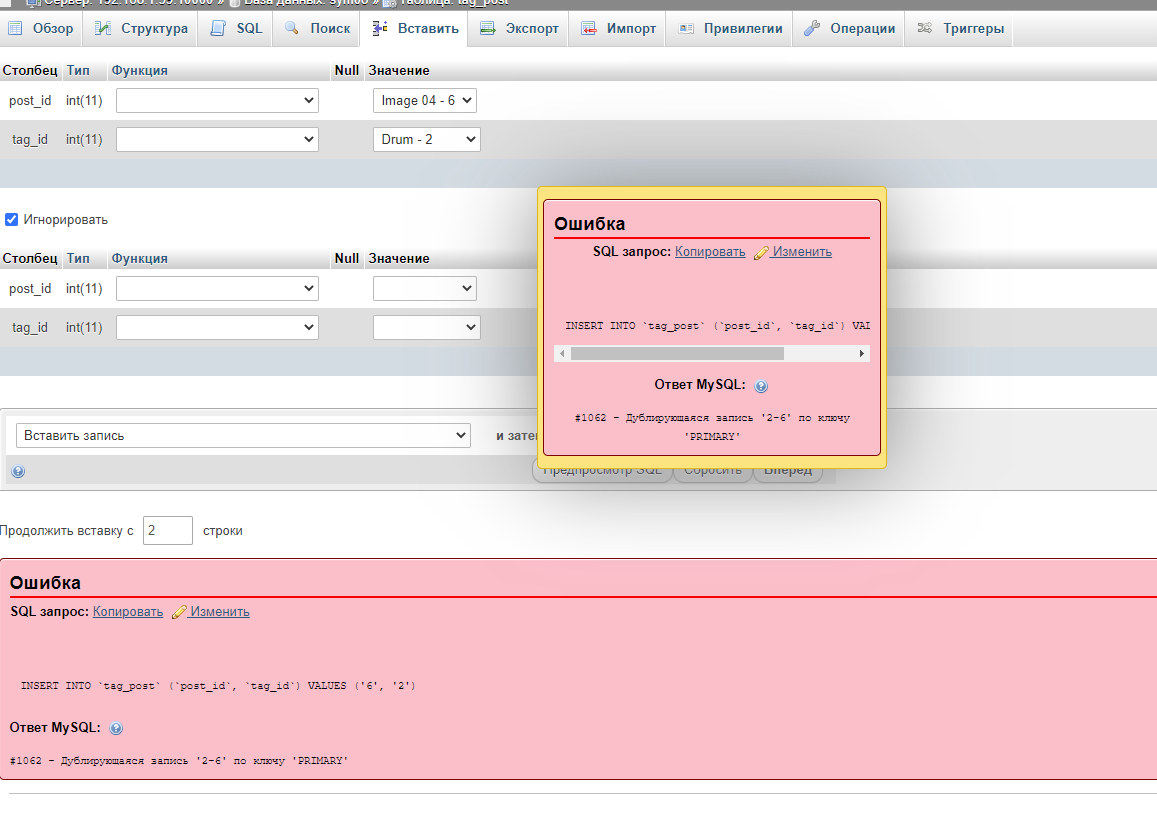Open function dropdown for post_id above Игнорировать
The width and height of the screenshot is (1157, 832).
tap(218, 101)
